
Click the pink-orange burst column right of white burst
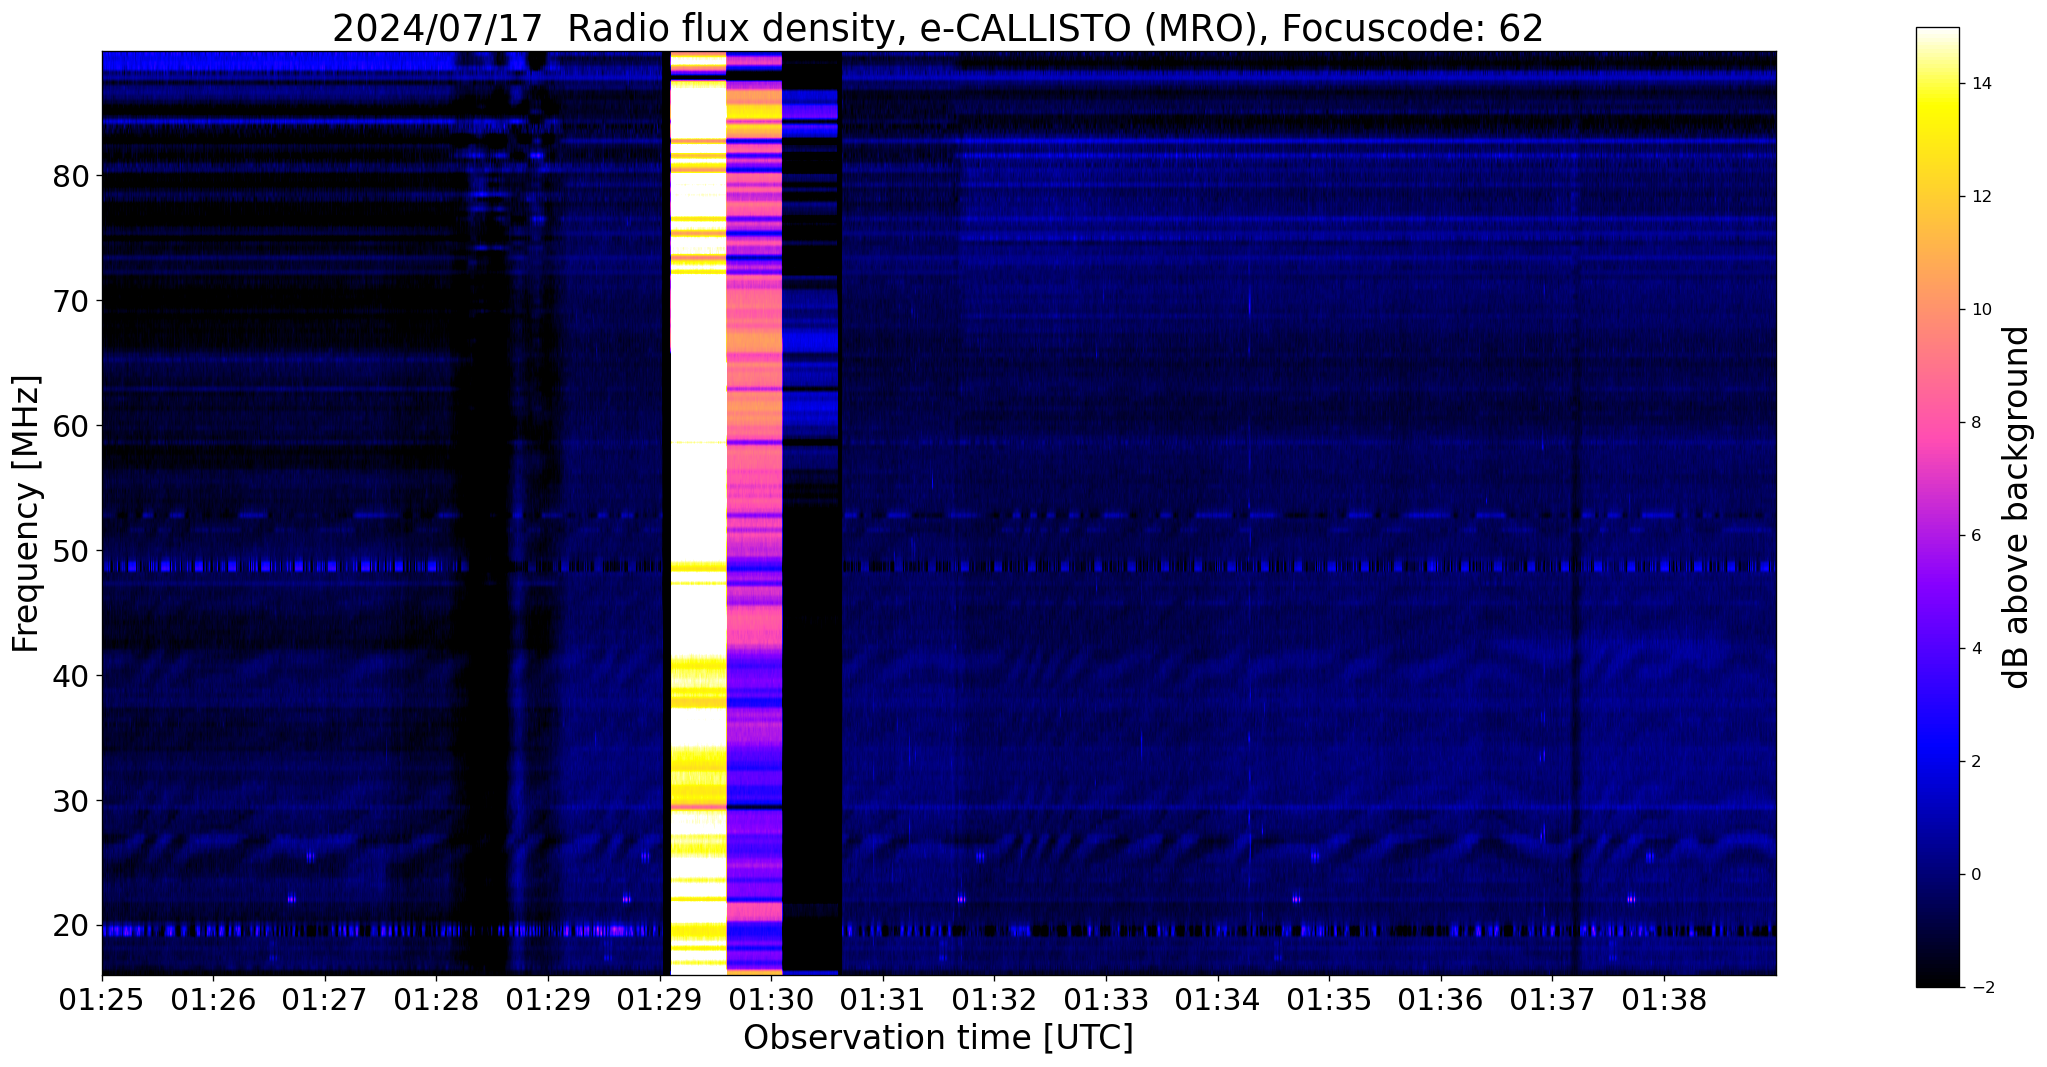click(x=754, y=513)
